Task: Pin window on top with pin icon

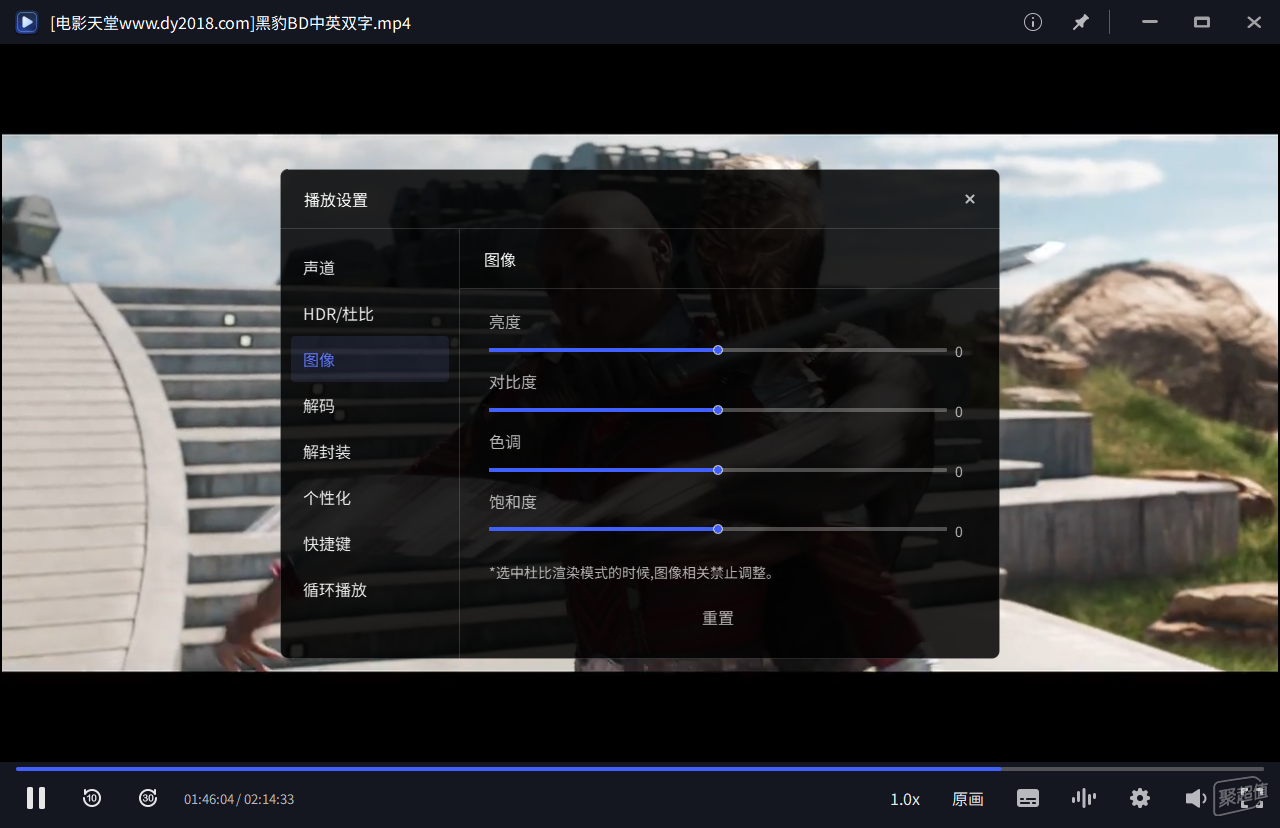Action: click(1081, 22)
